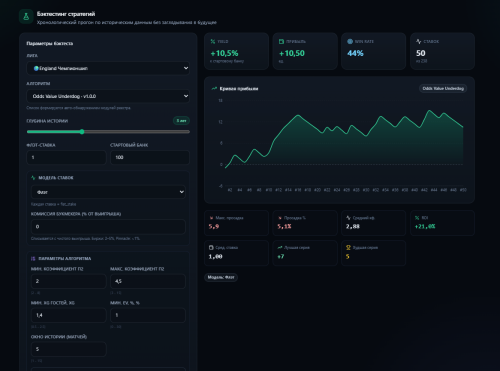Click the 50 bets count value
The image size is (500, 371).
click(x=421, y=53)
